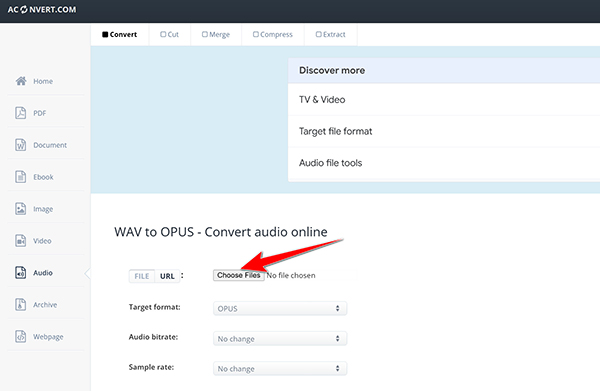The image size is (600, 391).
Task: Click the PDF file icon
Action: click(x=21, y=113)
